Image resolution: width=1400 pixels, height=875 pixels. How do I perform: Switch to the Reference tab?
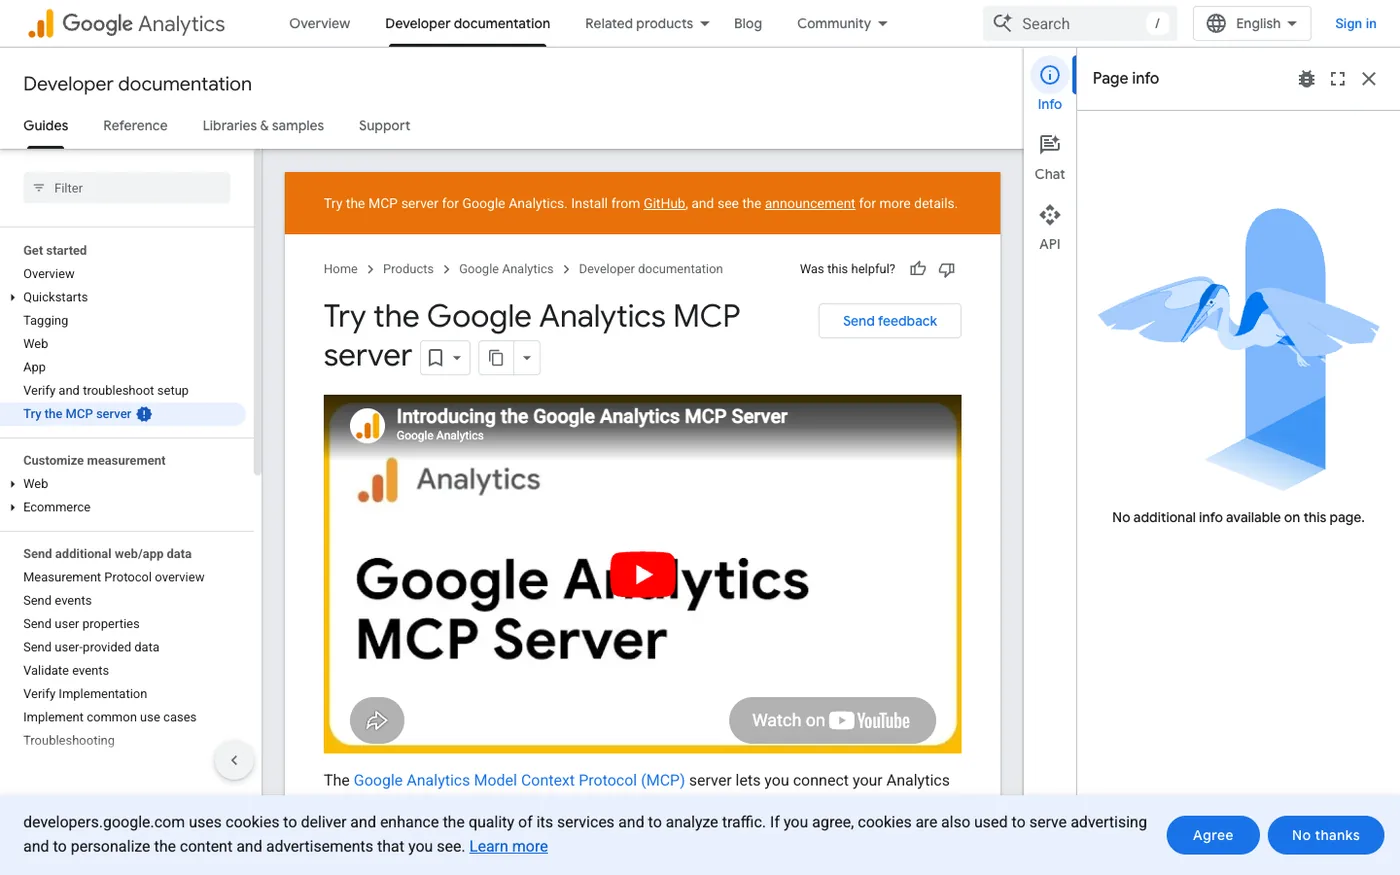click(x=135, y=126)
